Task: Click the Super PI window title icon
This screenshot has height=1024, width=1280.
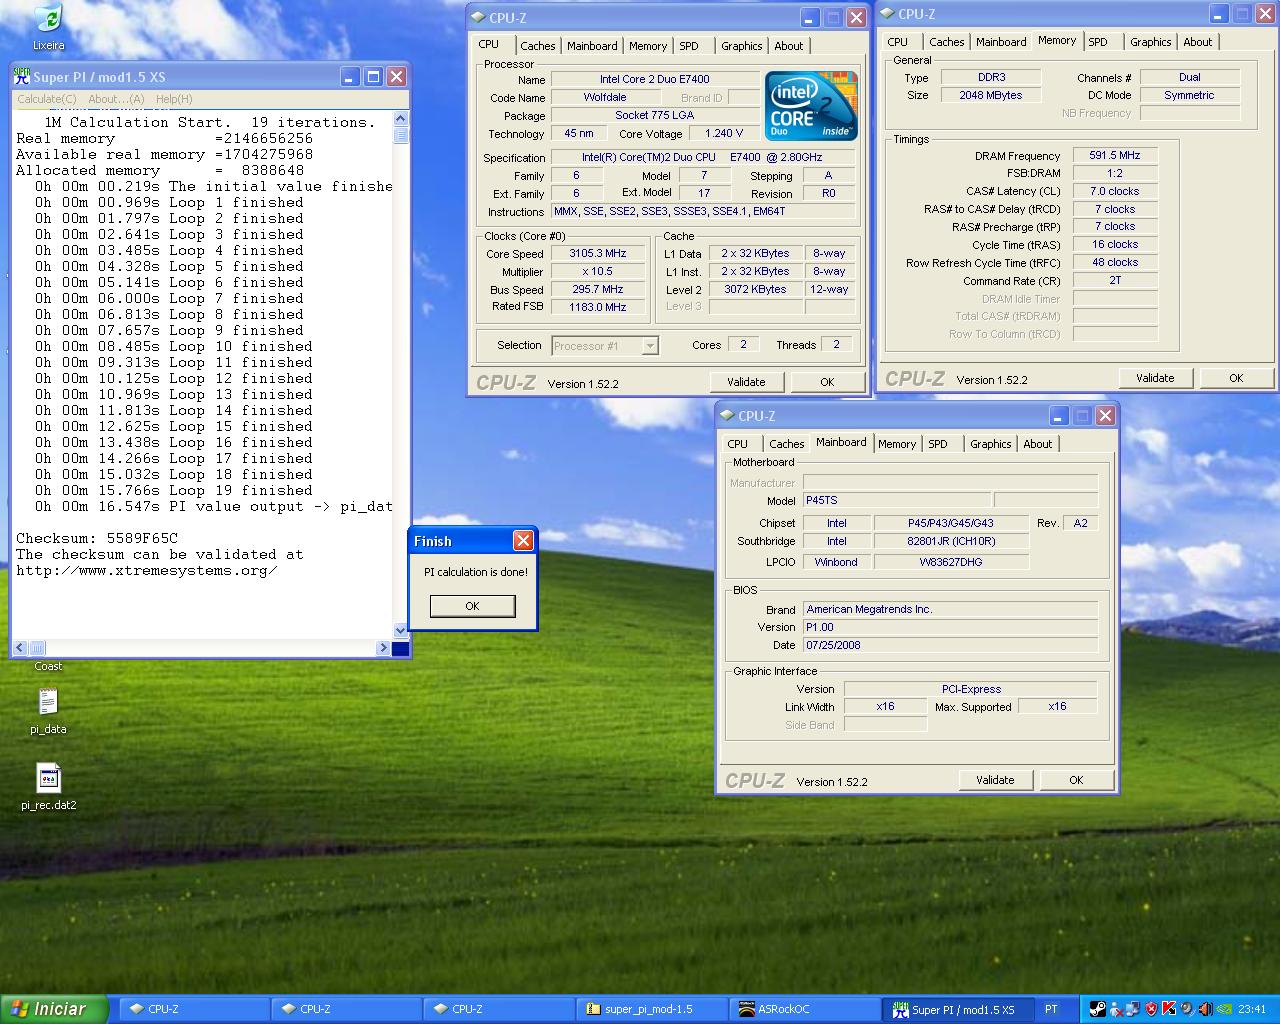Action: tap(22, 77)
